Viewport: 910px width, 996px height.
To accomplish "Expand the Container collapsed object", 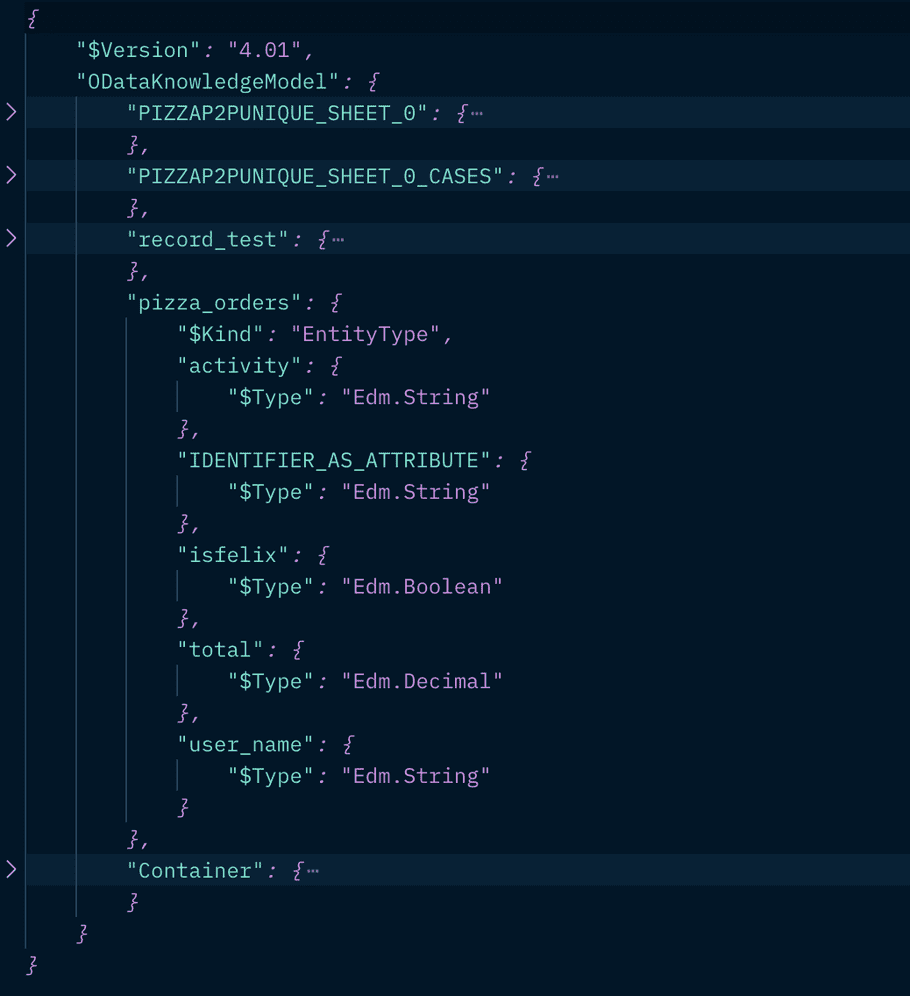I will click(12, 870).
